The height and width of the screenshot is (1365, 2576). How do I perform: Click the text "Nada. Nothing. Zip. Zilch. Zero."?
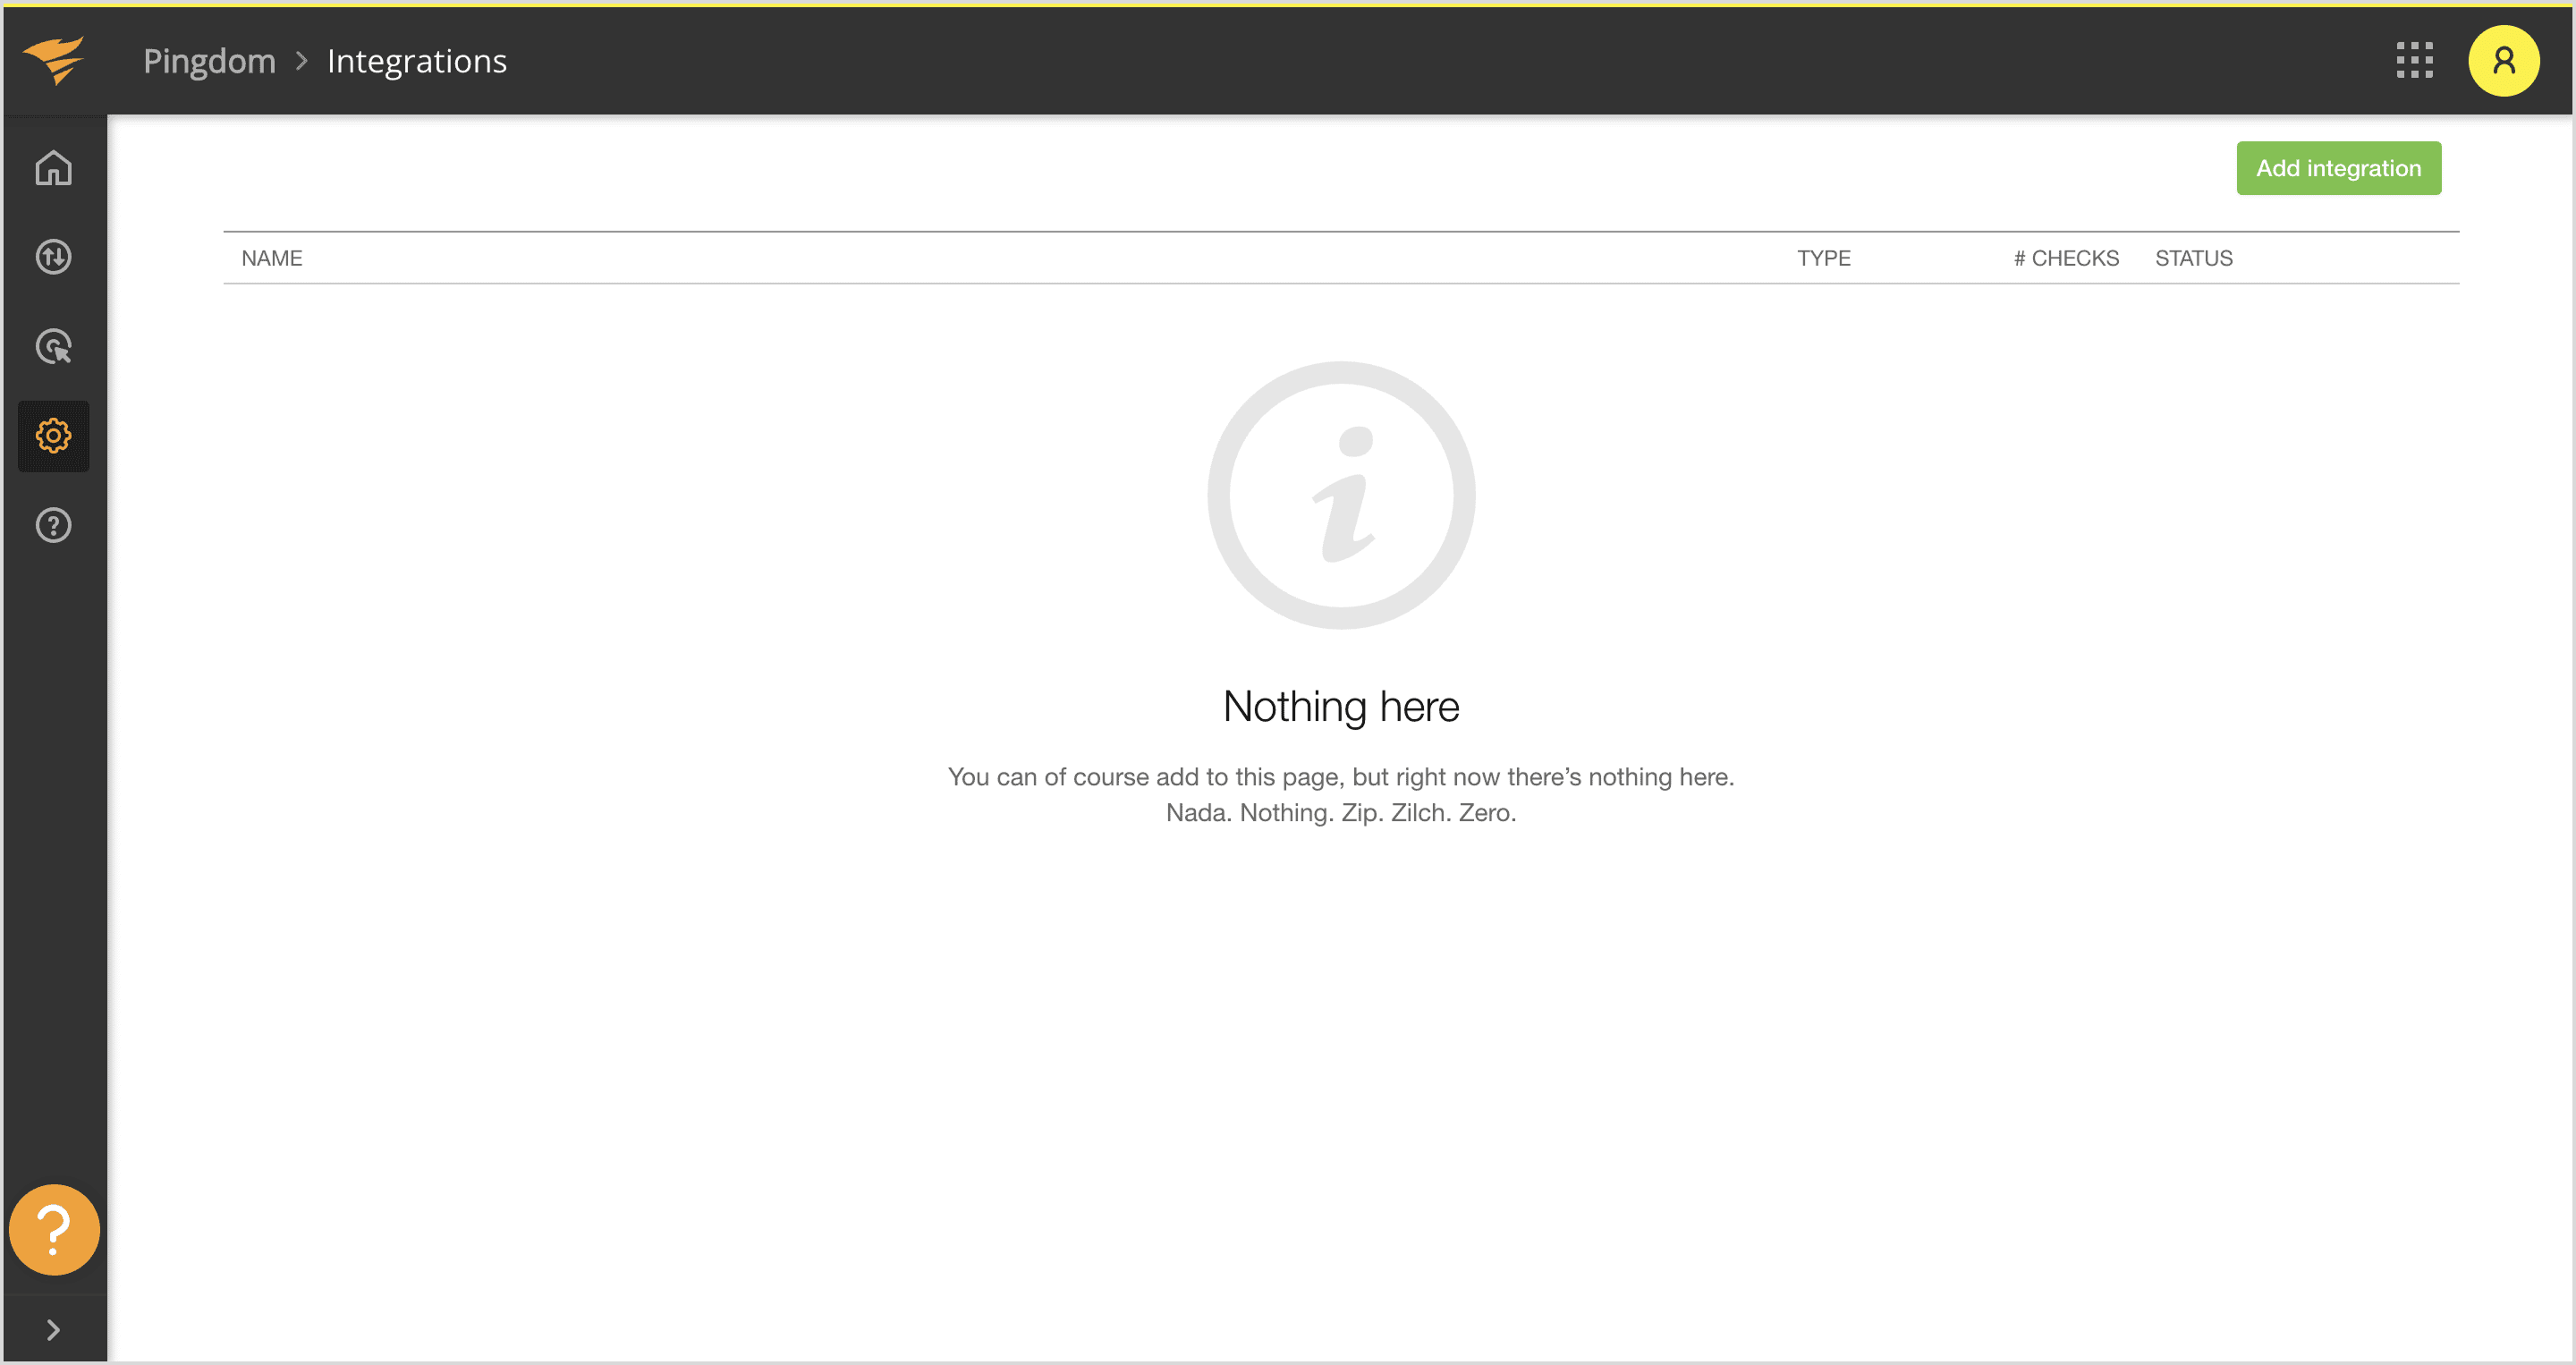tap(1341, 812)
